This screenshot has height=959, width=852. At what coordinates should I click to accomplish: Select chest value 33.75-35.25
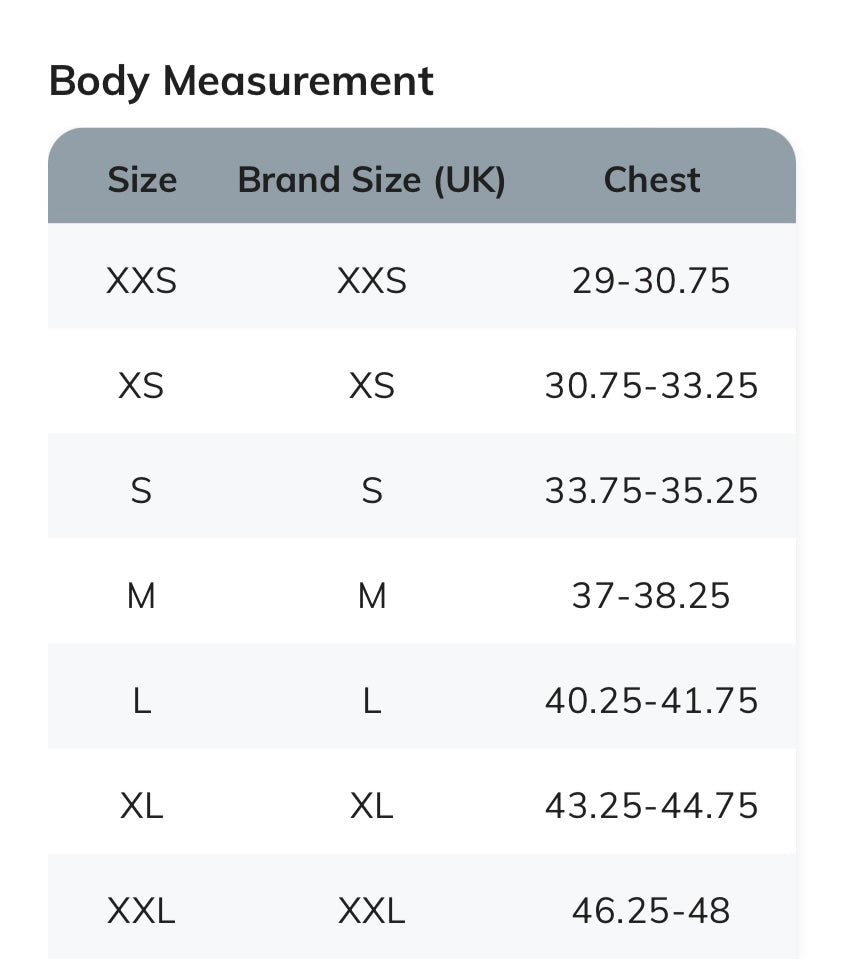click(651, 491)
